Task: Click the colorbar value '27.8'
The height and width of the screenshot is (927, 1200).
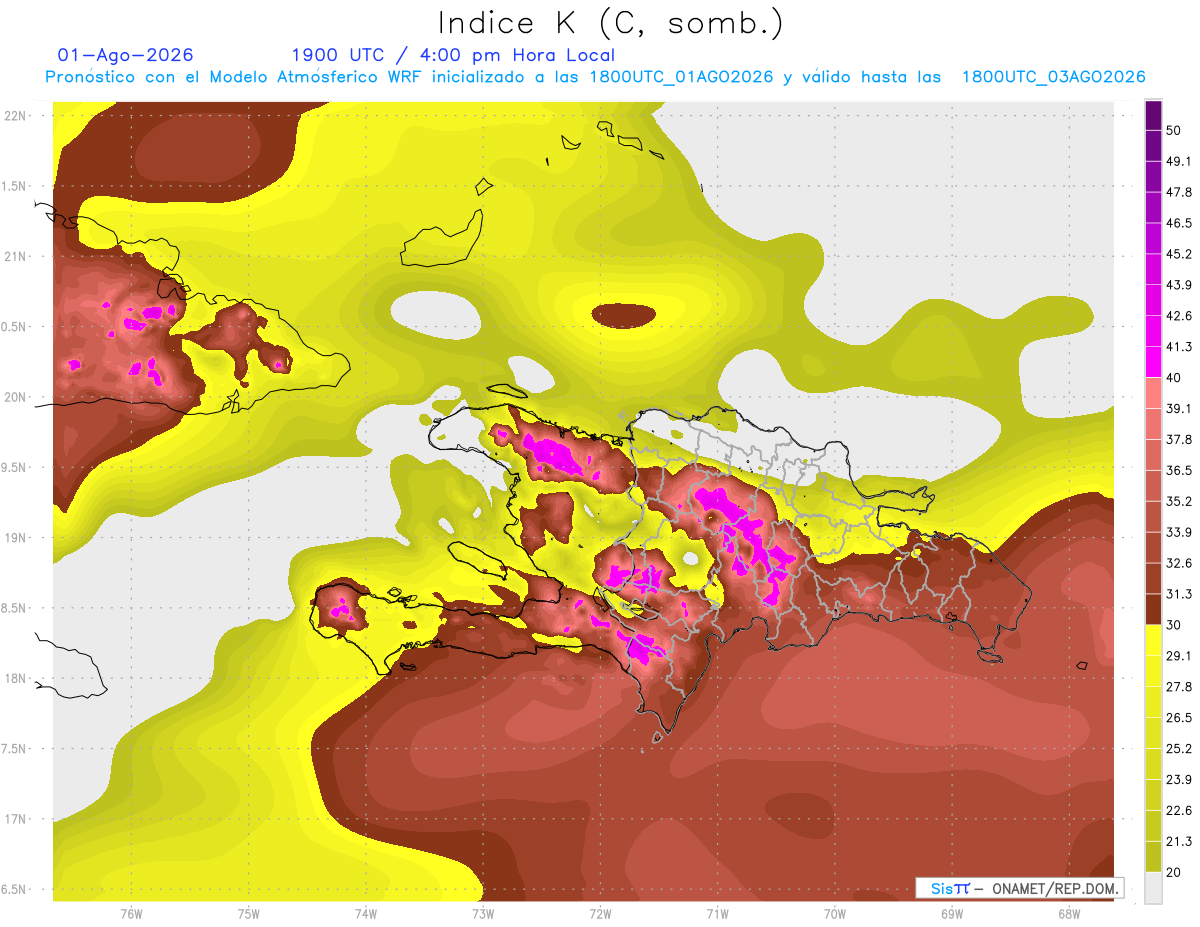Action: click(x=1179, y=687)
